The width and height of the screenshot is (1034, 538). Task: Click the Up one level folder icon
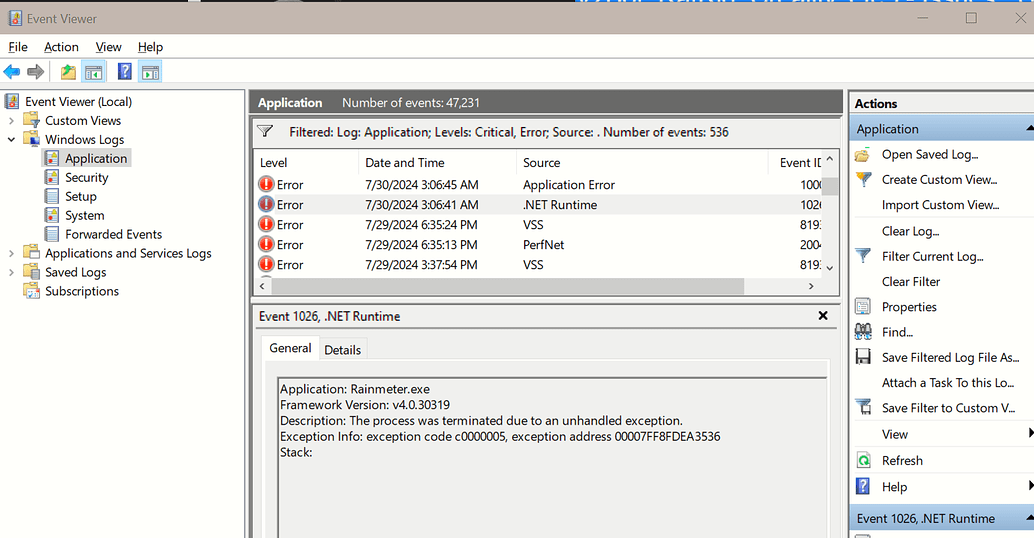[68, 72]
